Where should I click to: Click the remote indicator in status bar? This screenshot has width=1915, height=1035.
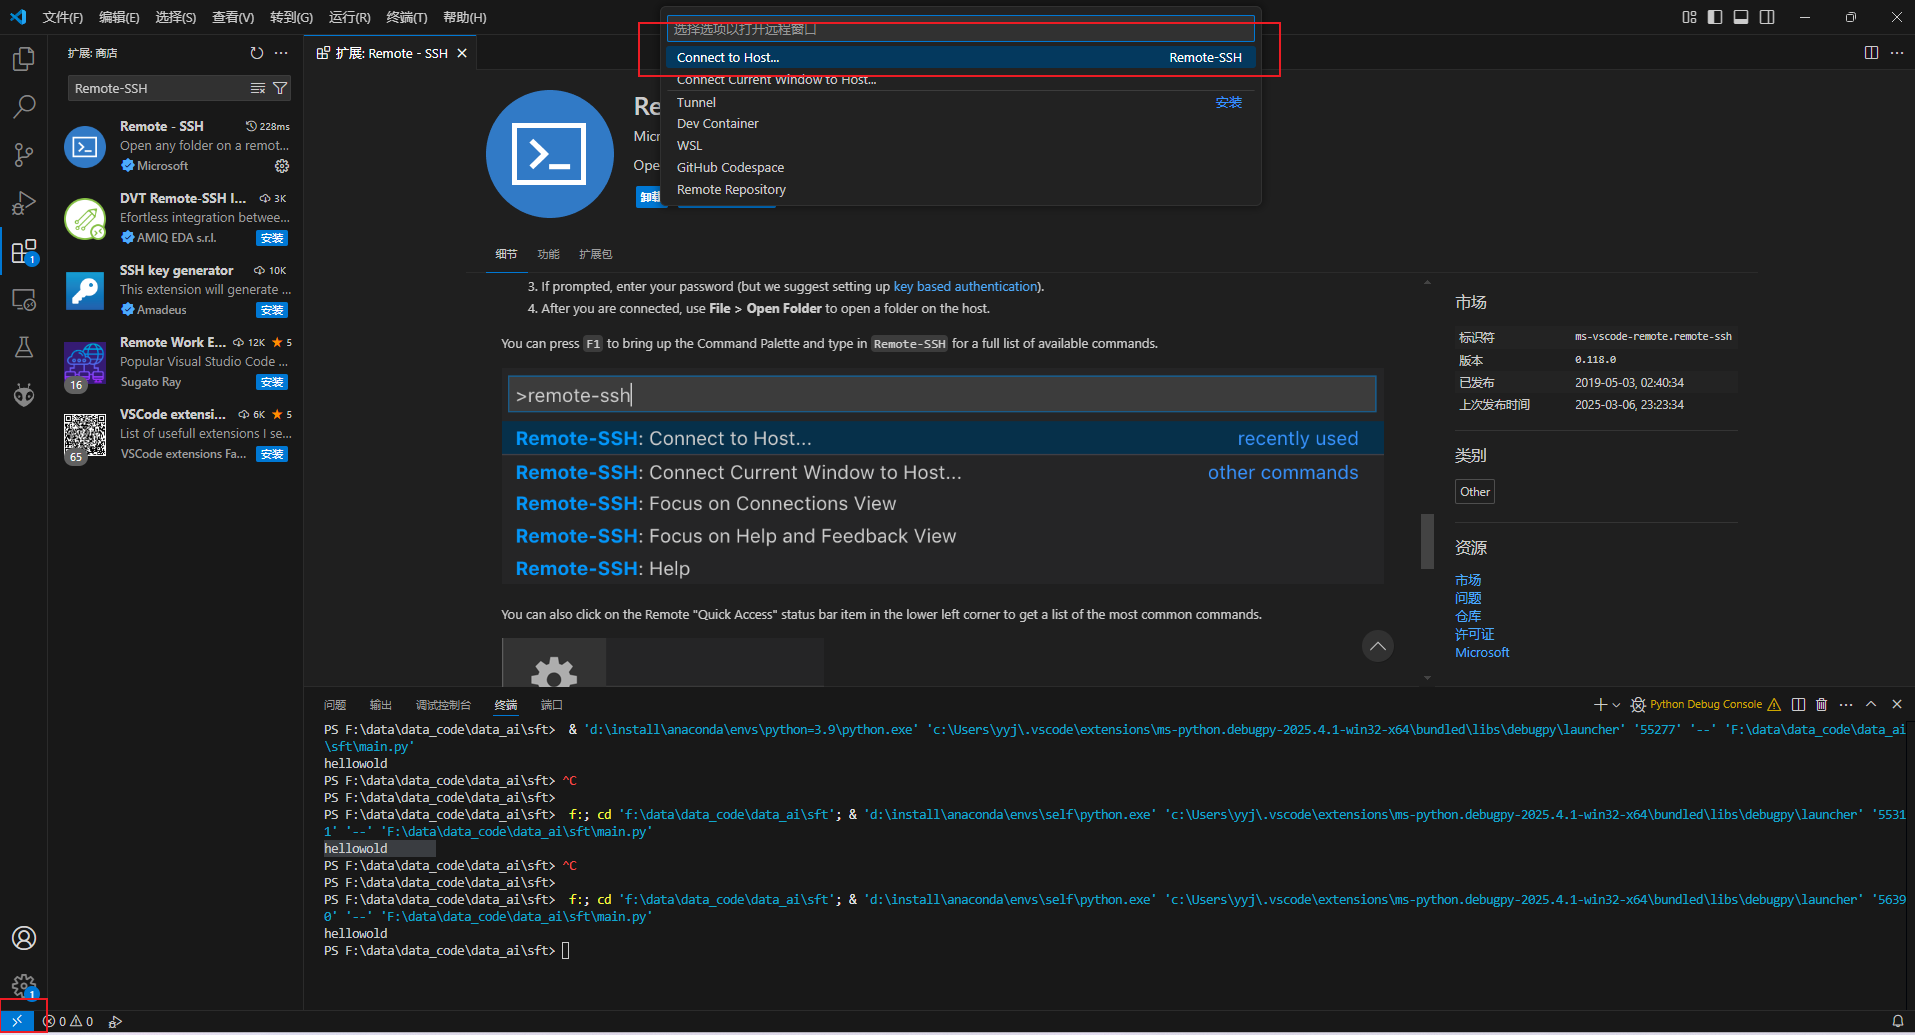[x=17, y=1021]
